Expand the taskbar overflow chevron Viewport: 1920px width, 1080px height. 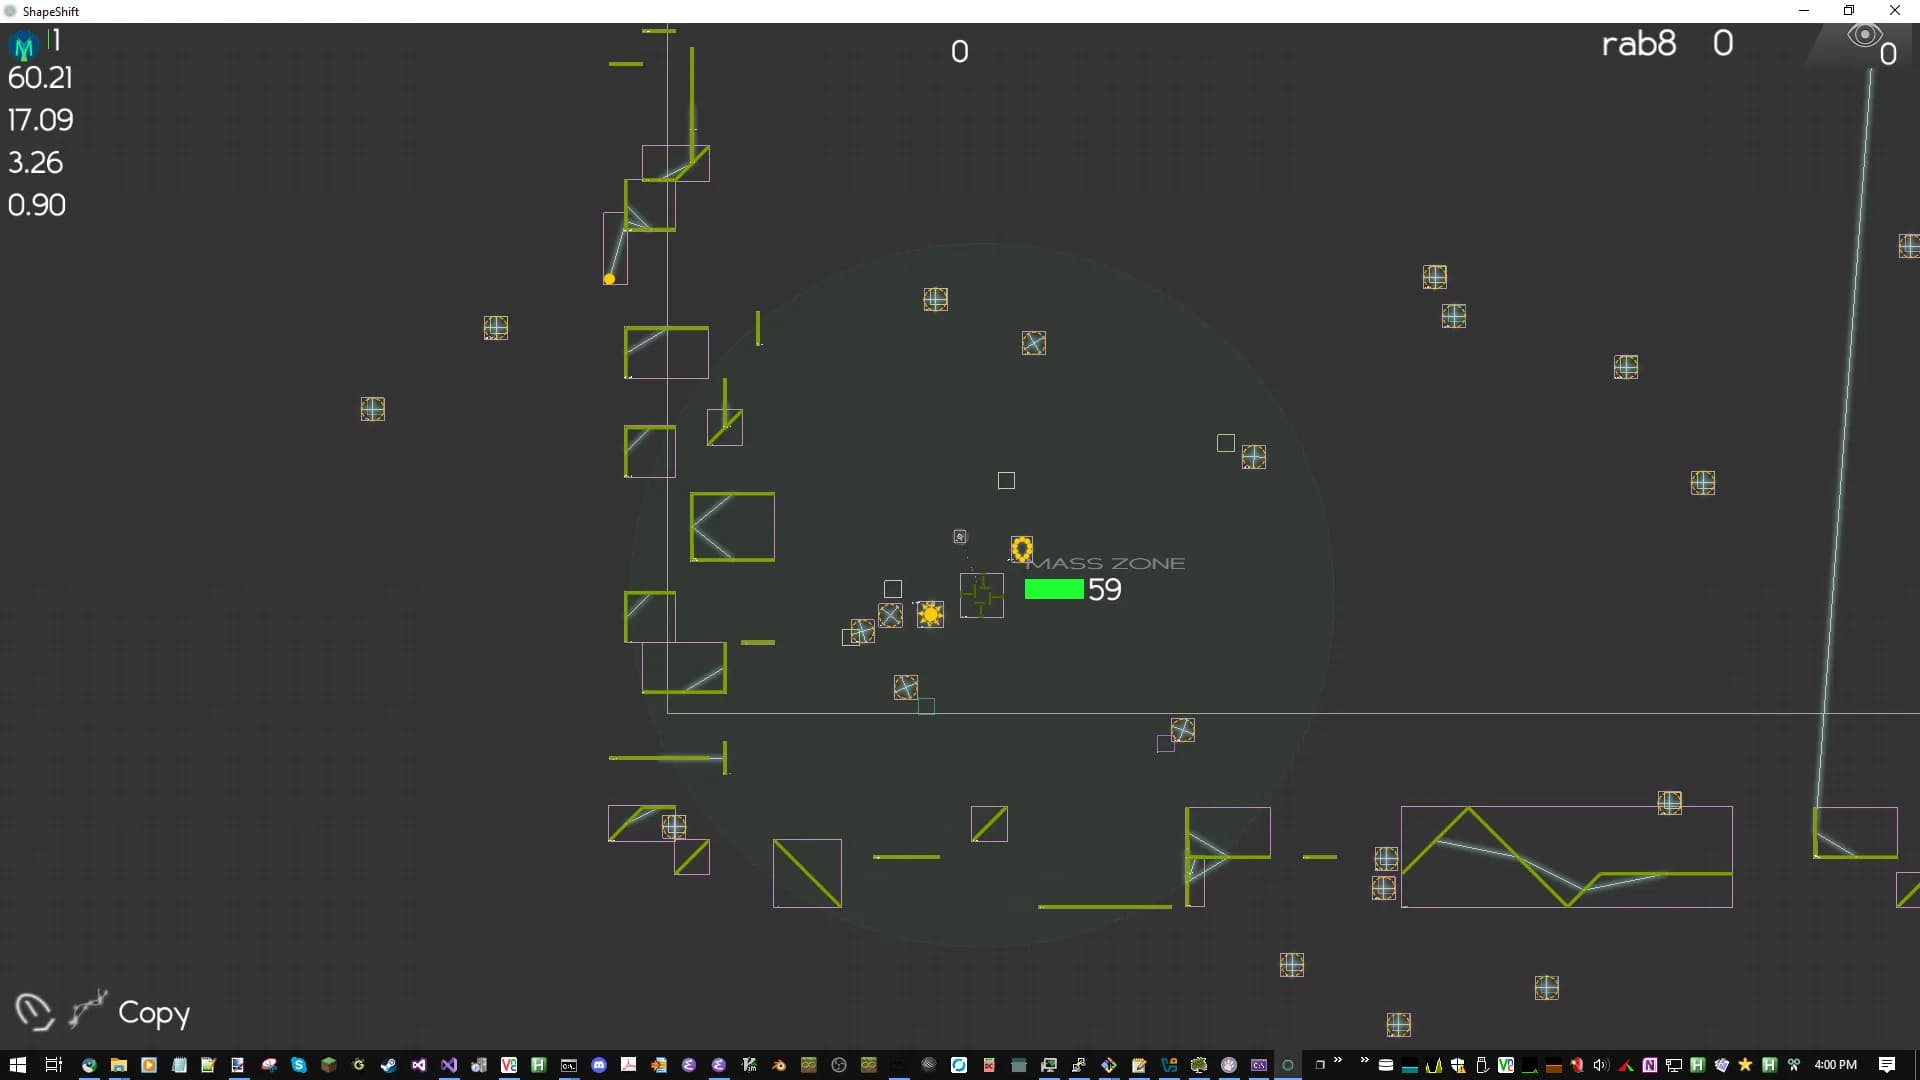(1337, 1061)
